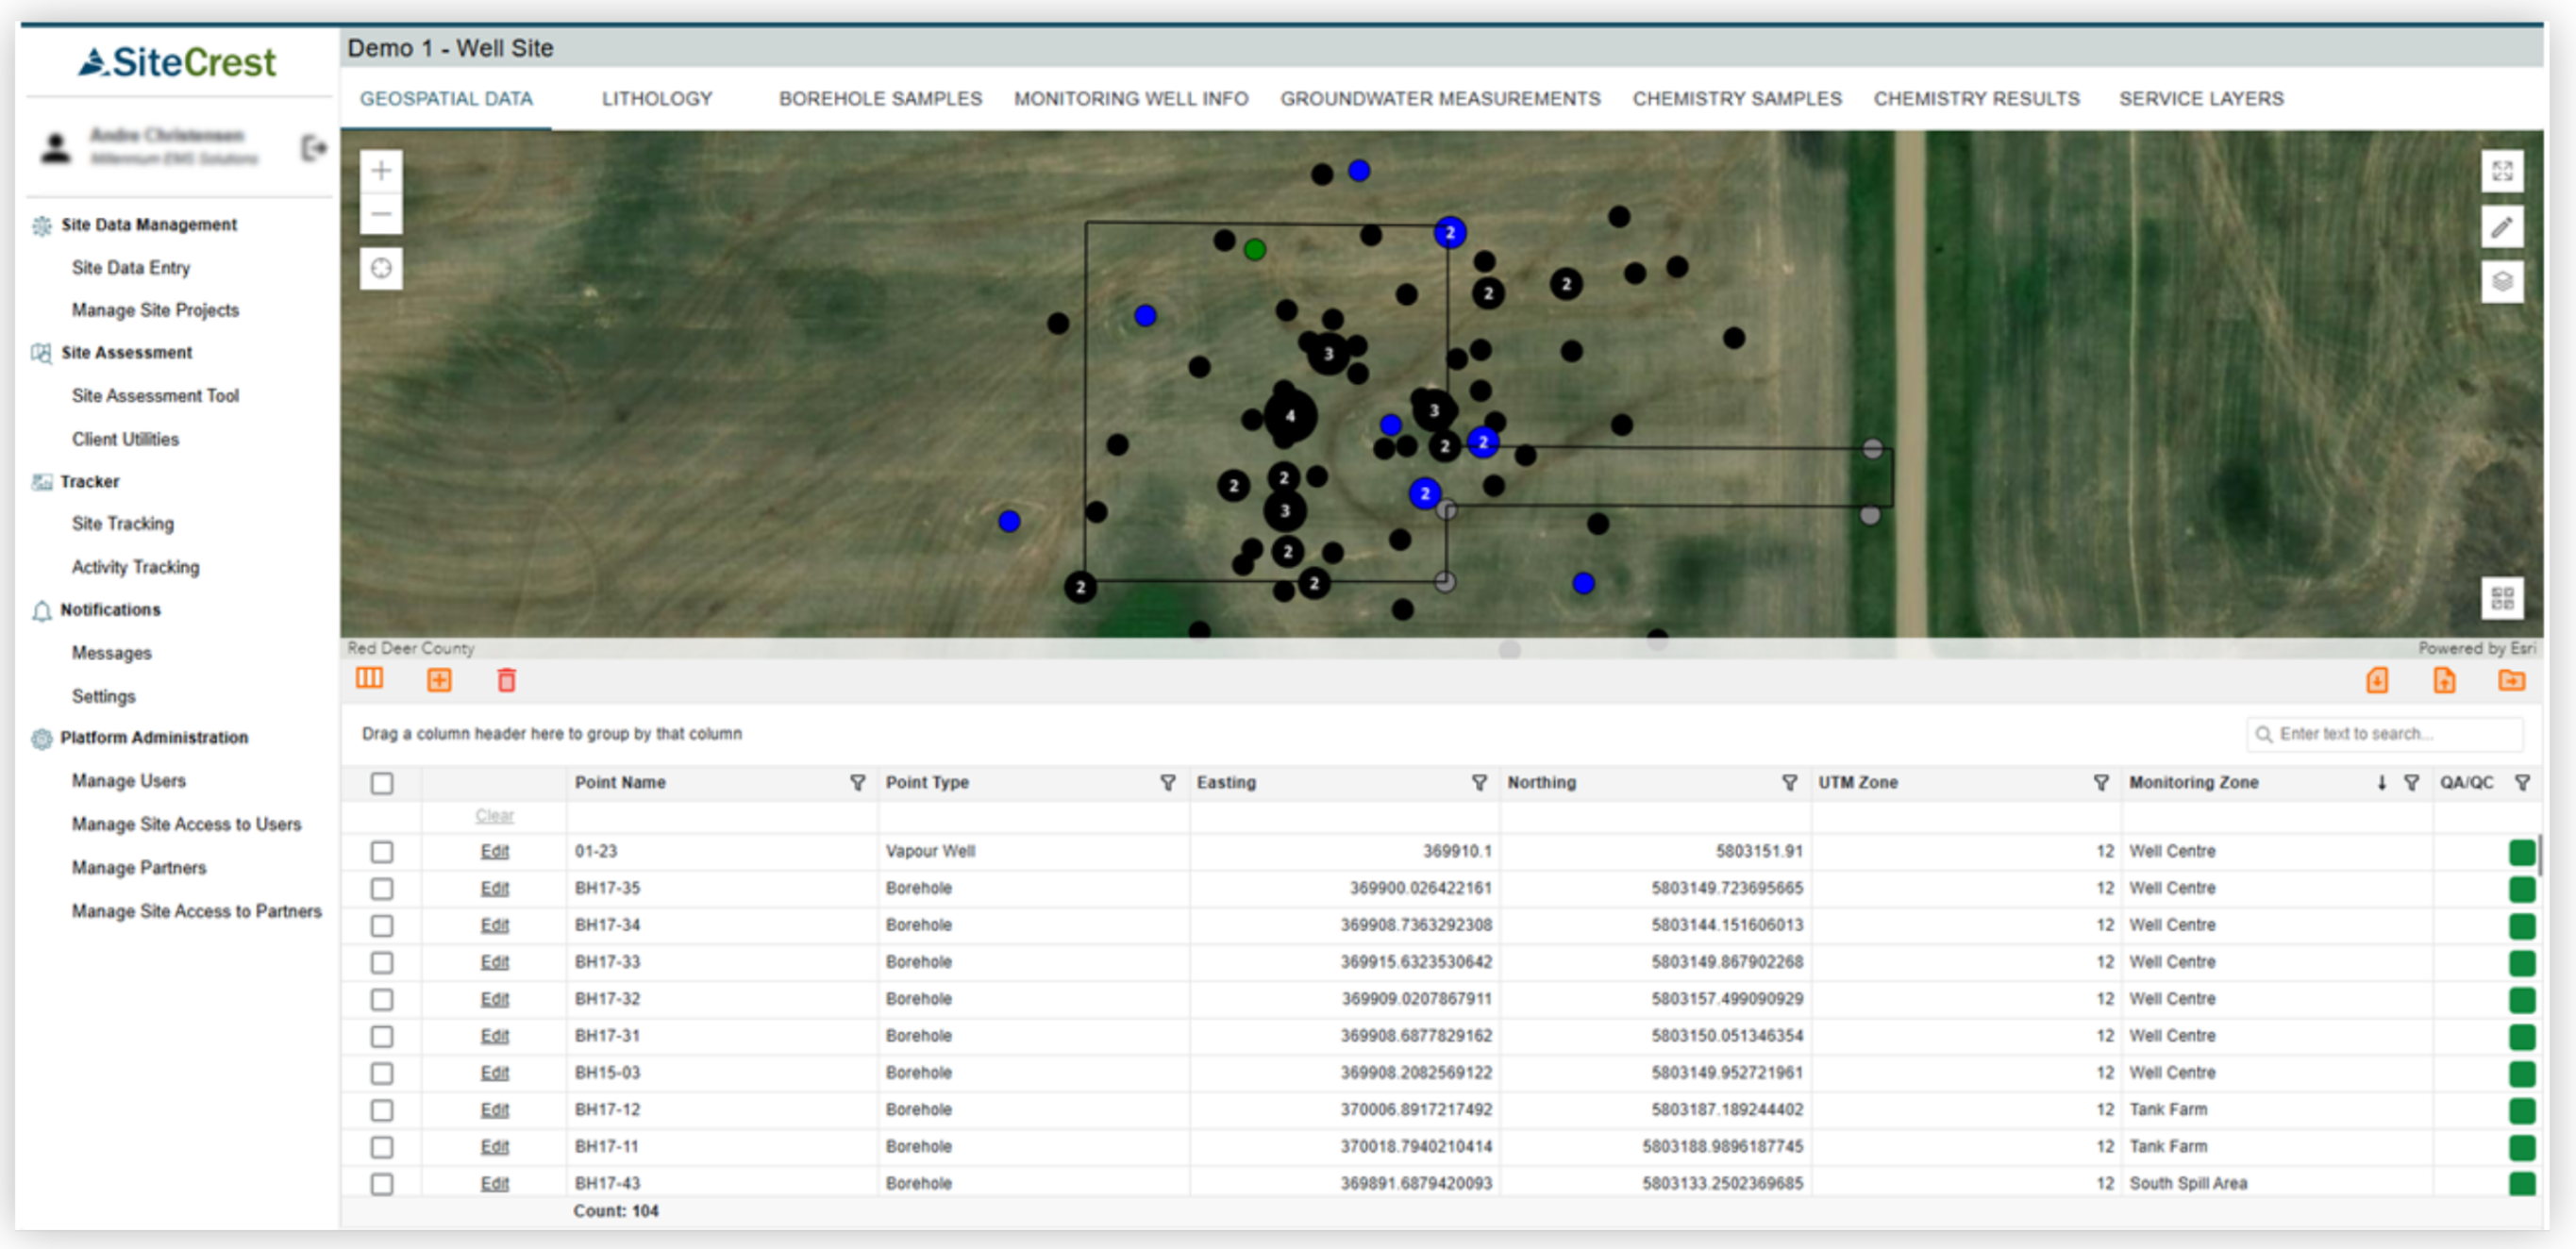2576x1249 pixels.
Task: Open the Easting column filter dropdown
Action: tap(1478, 783)
